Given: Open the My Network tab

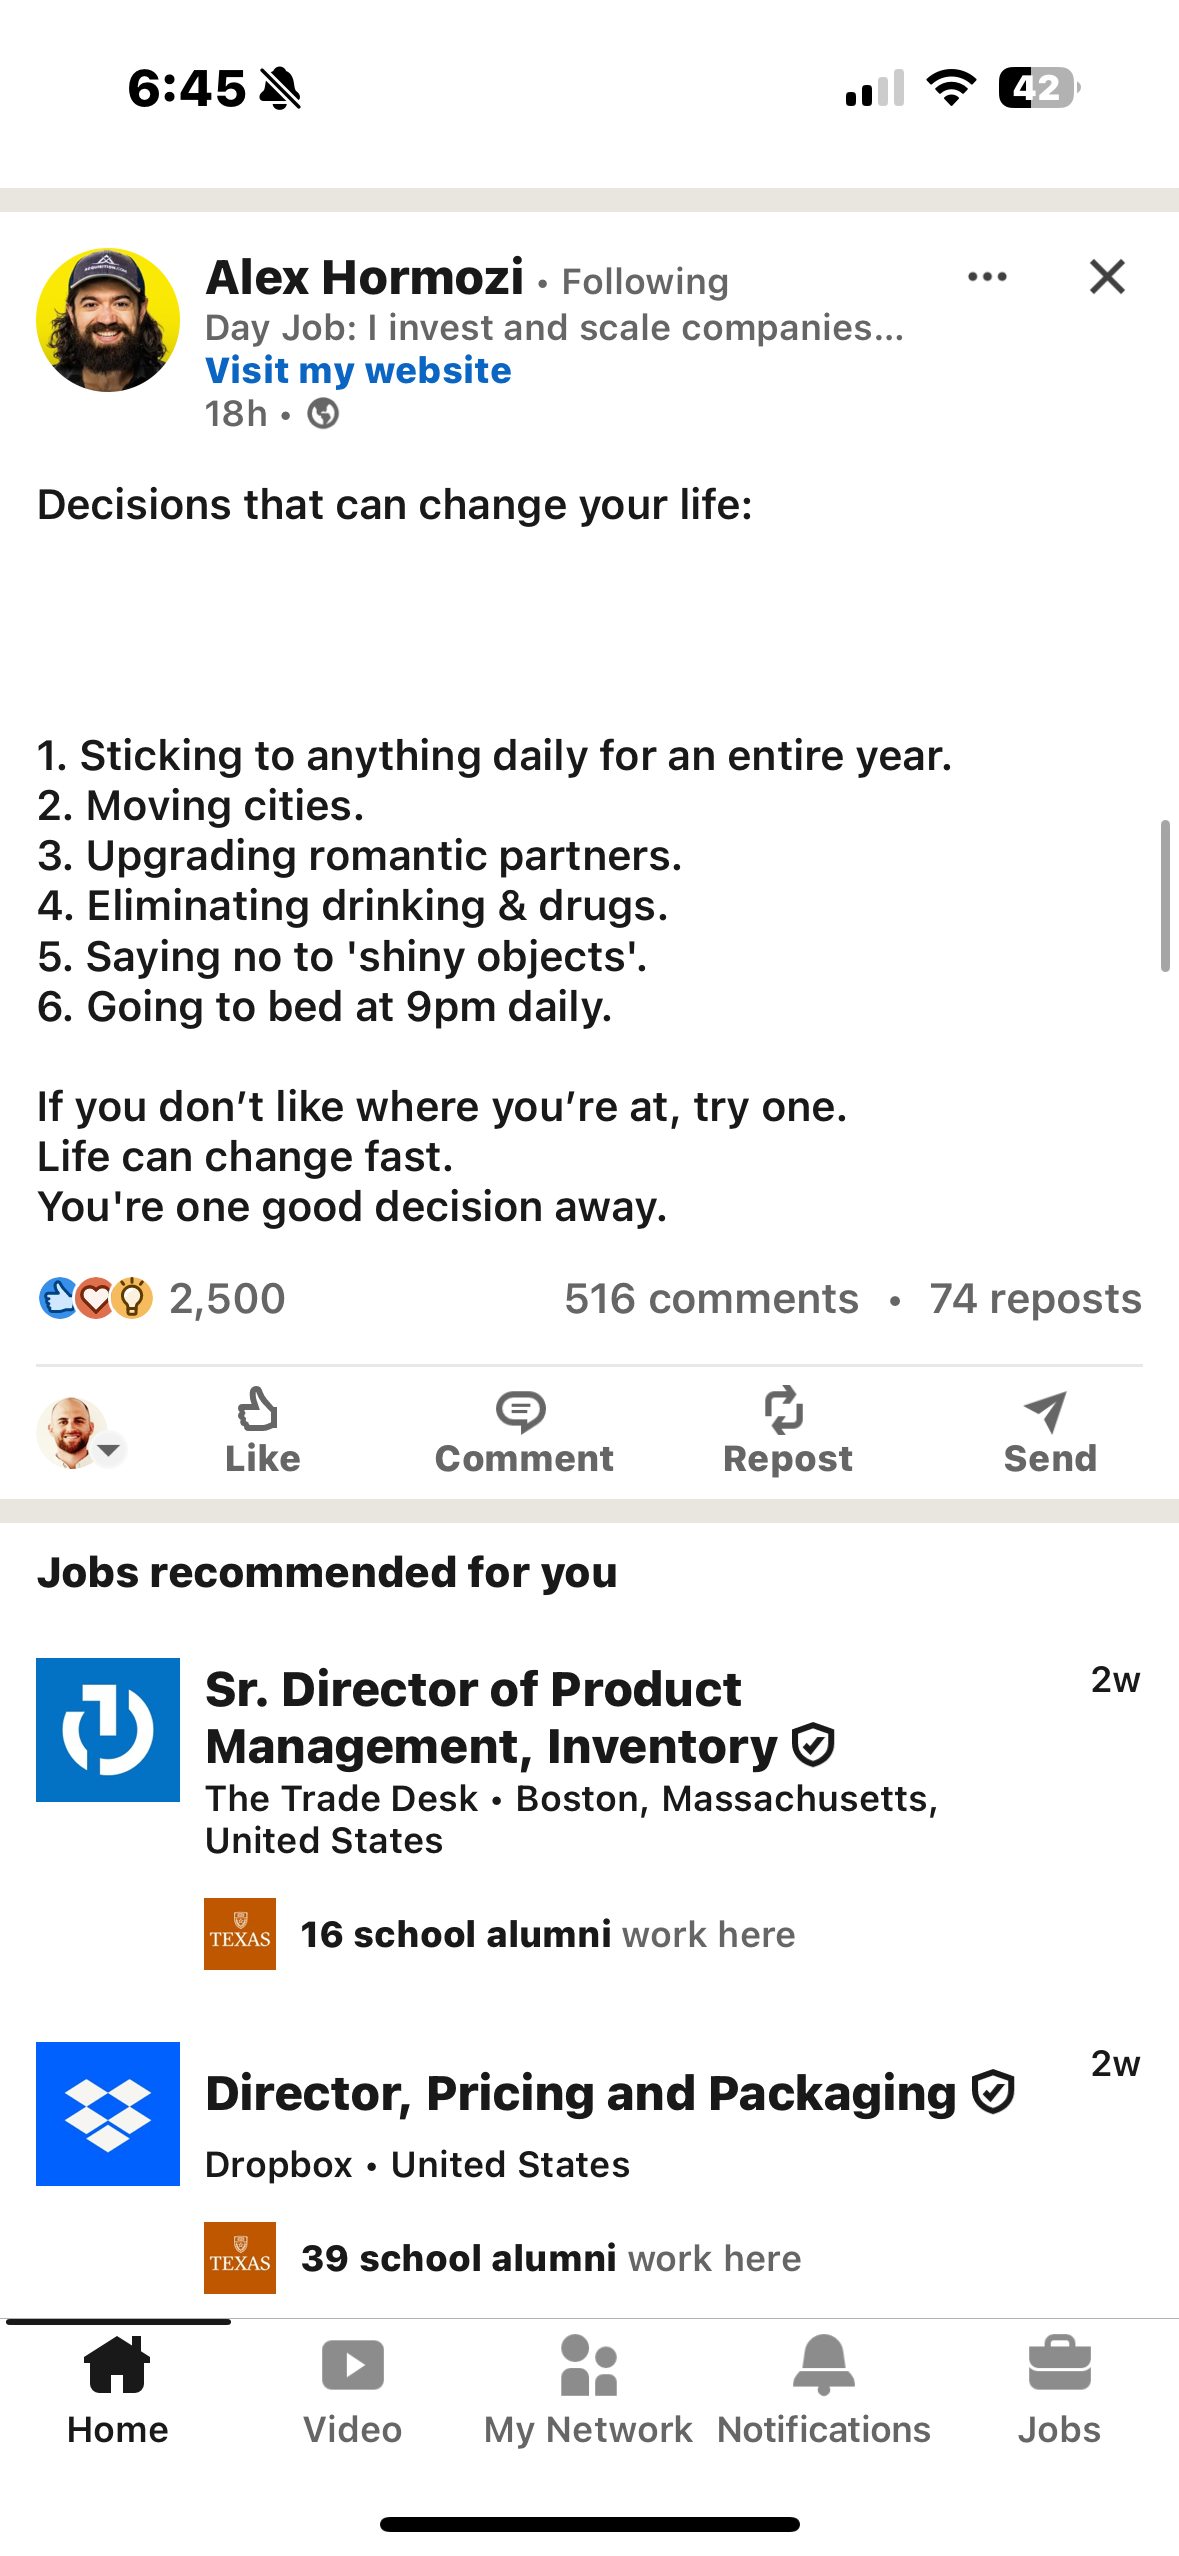Looking at the screenshot, I should pos(588,2390).
